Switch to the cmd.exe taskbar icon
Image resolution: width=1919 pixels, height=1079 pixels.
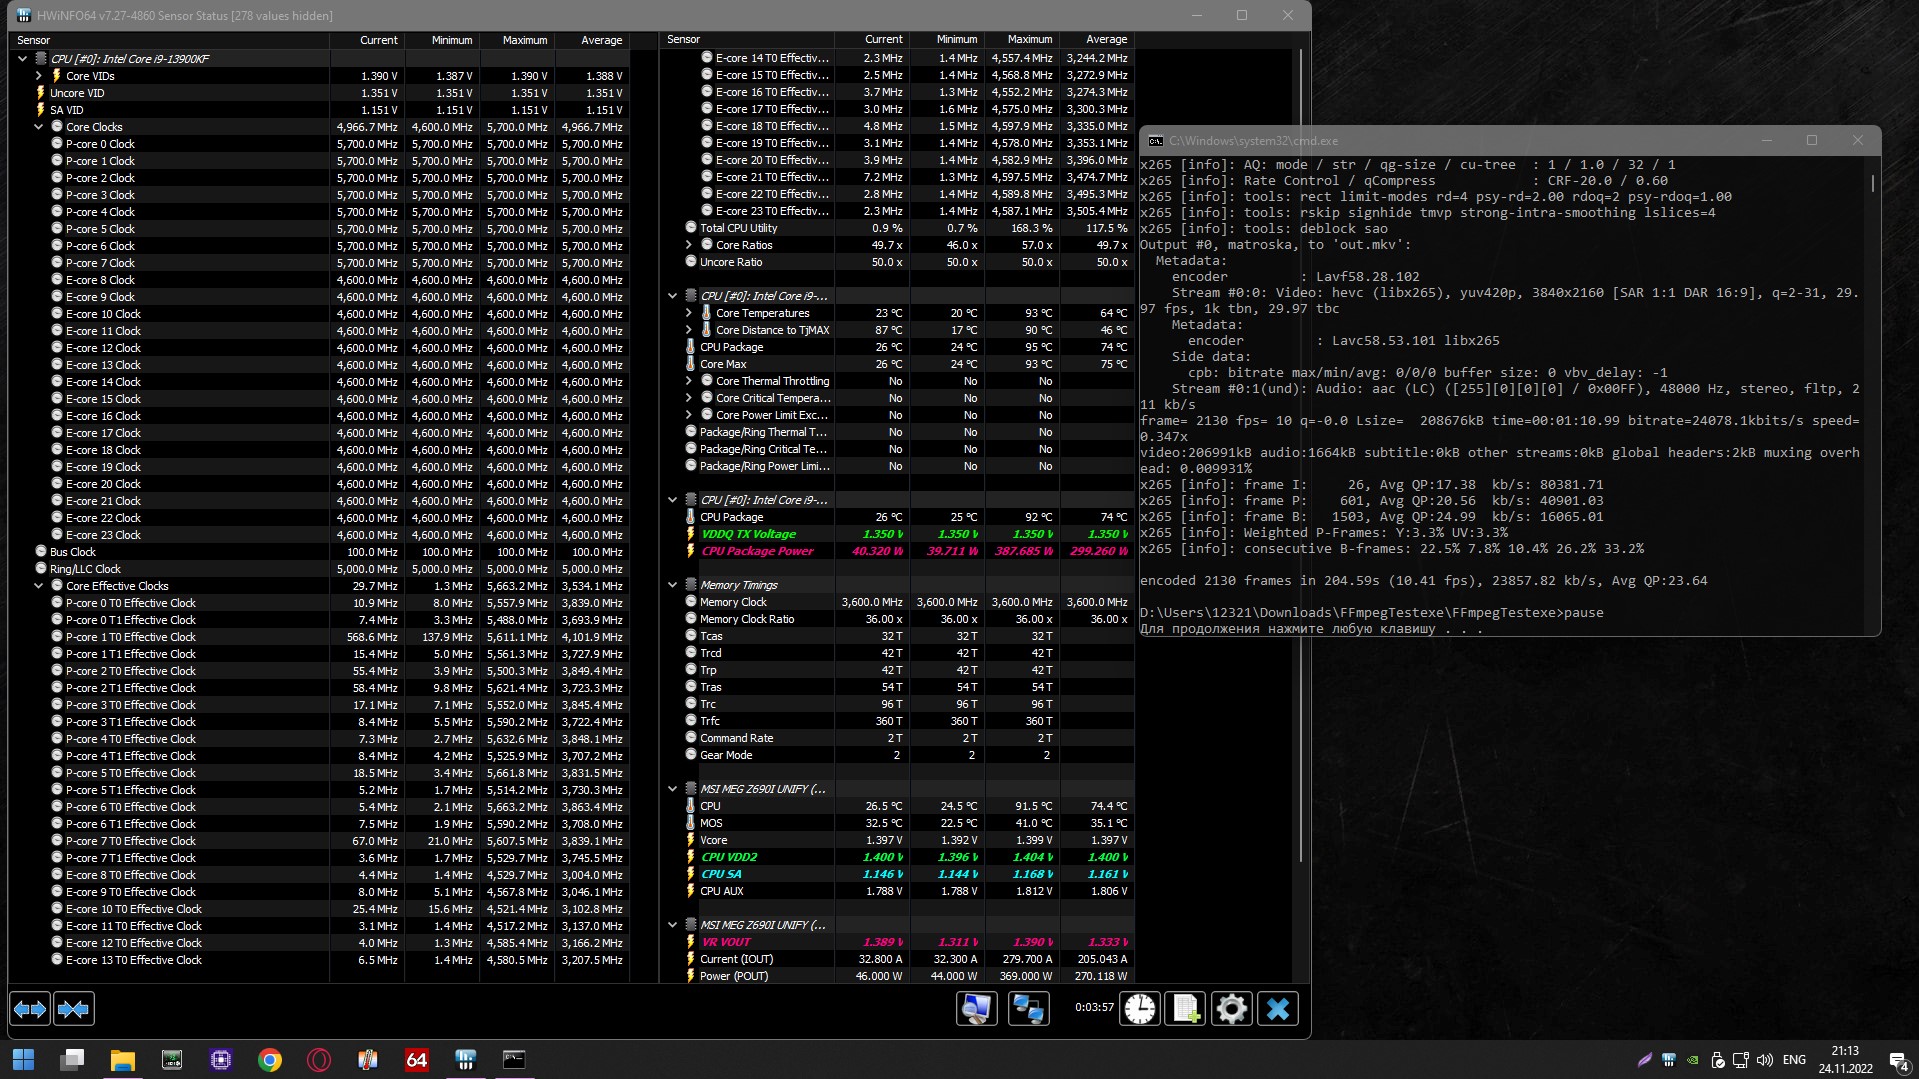[514, 1060]
